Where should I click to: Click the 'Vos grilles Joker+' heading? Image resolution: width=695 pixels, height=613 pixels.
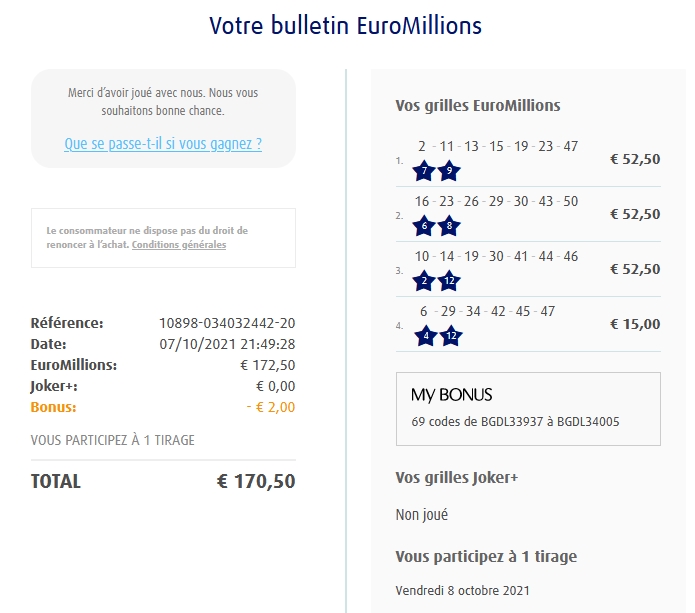tap(457, 478)
